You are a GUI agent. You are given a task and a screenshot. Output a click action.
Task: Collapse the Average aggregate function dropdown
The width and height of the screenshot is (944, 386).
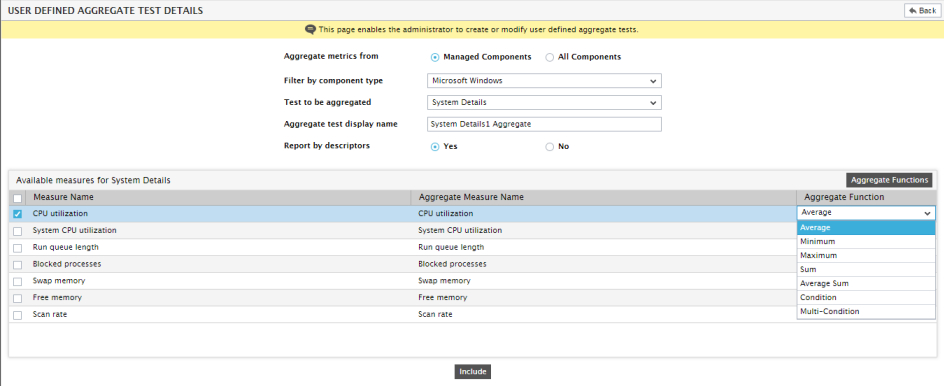[x=866, y=213]
